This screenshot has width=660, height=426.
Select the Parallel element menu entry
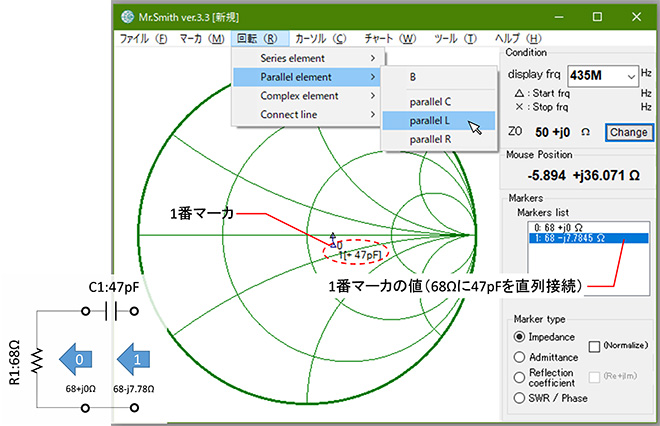[x=307, y=77]
